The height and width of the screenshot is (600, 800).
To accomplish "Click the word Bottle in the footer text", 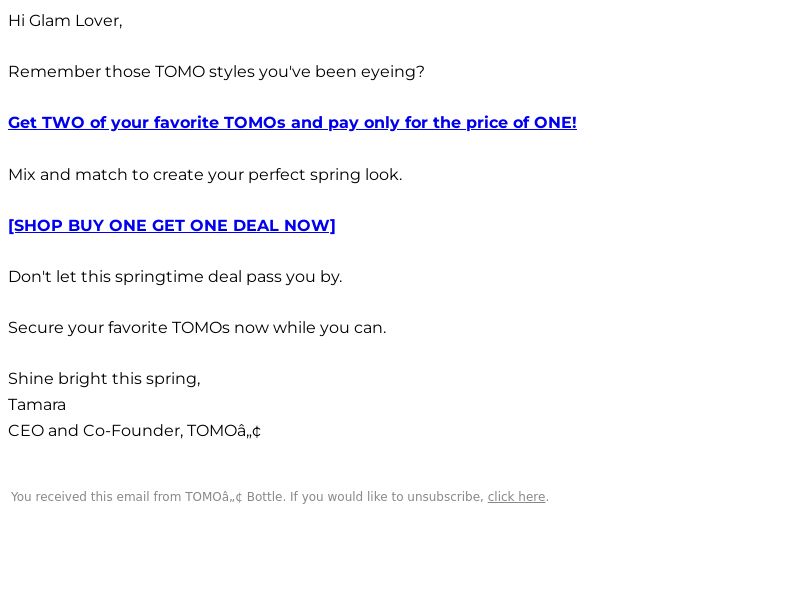I will [266, 497].
